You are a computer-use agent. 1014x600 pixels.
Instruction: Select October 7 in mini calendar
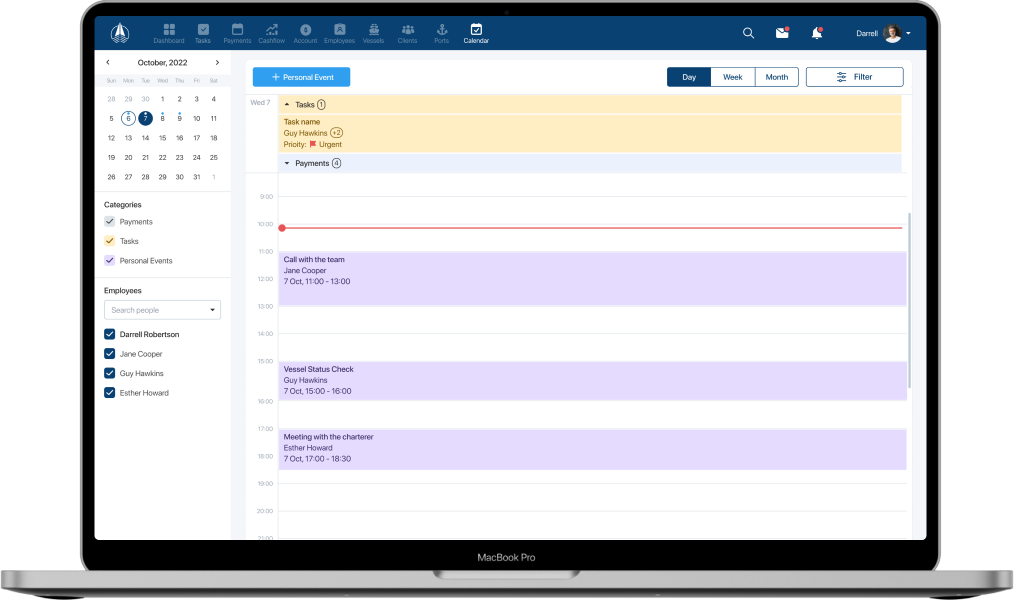(146, 118)
